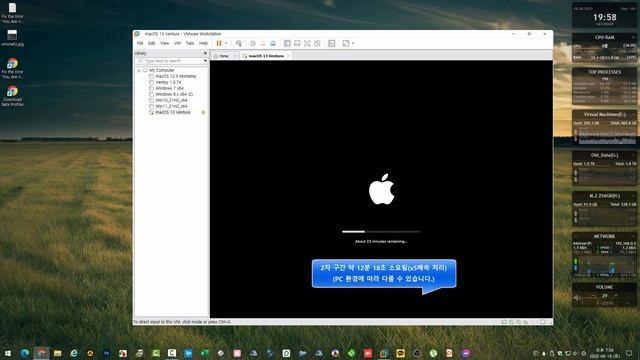Screen dimensions: 640x360
Task: Open the library search dropdown arrow
Action: 205,61
